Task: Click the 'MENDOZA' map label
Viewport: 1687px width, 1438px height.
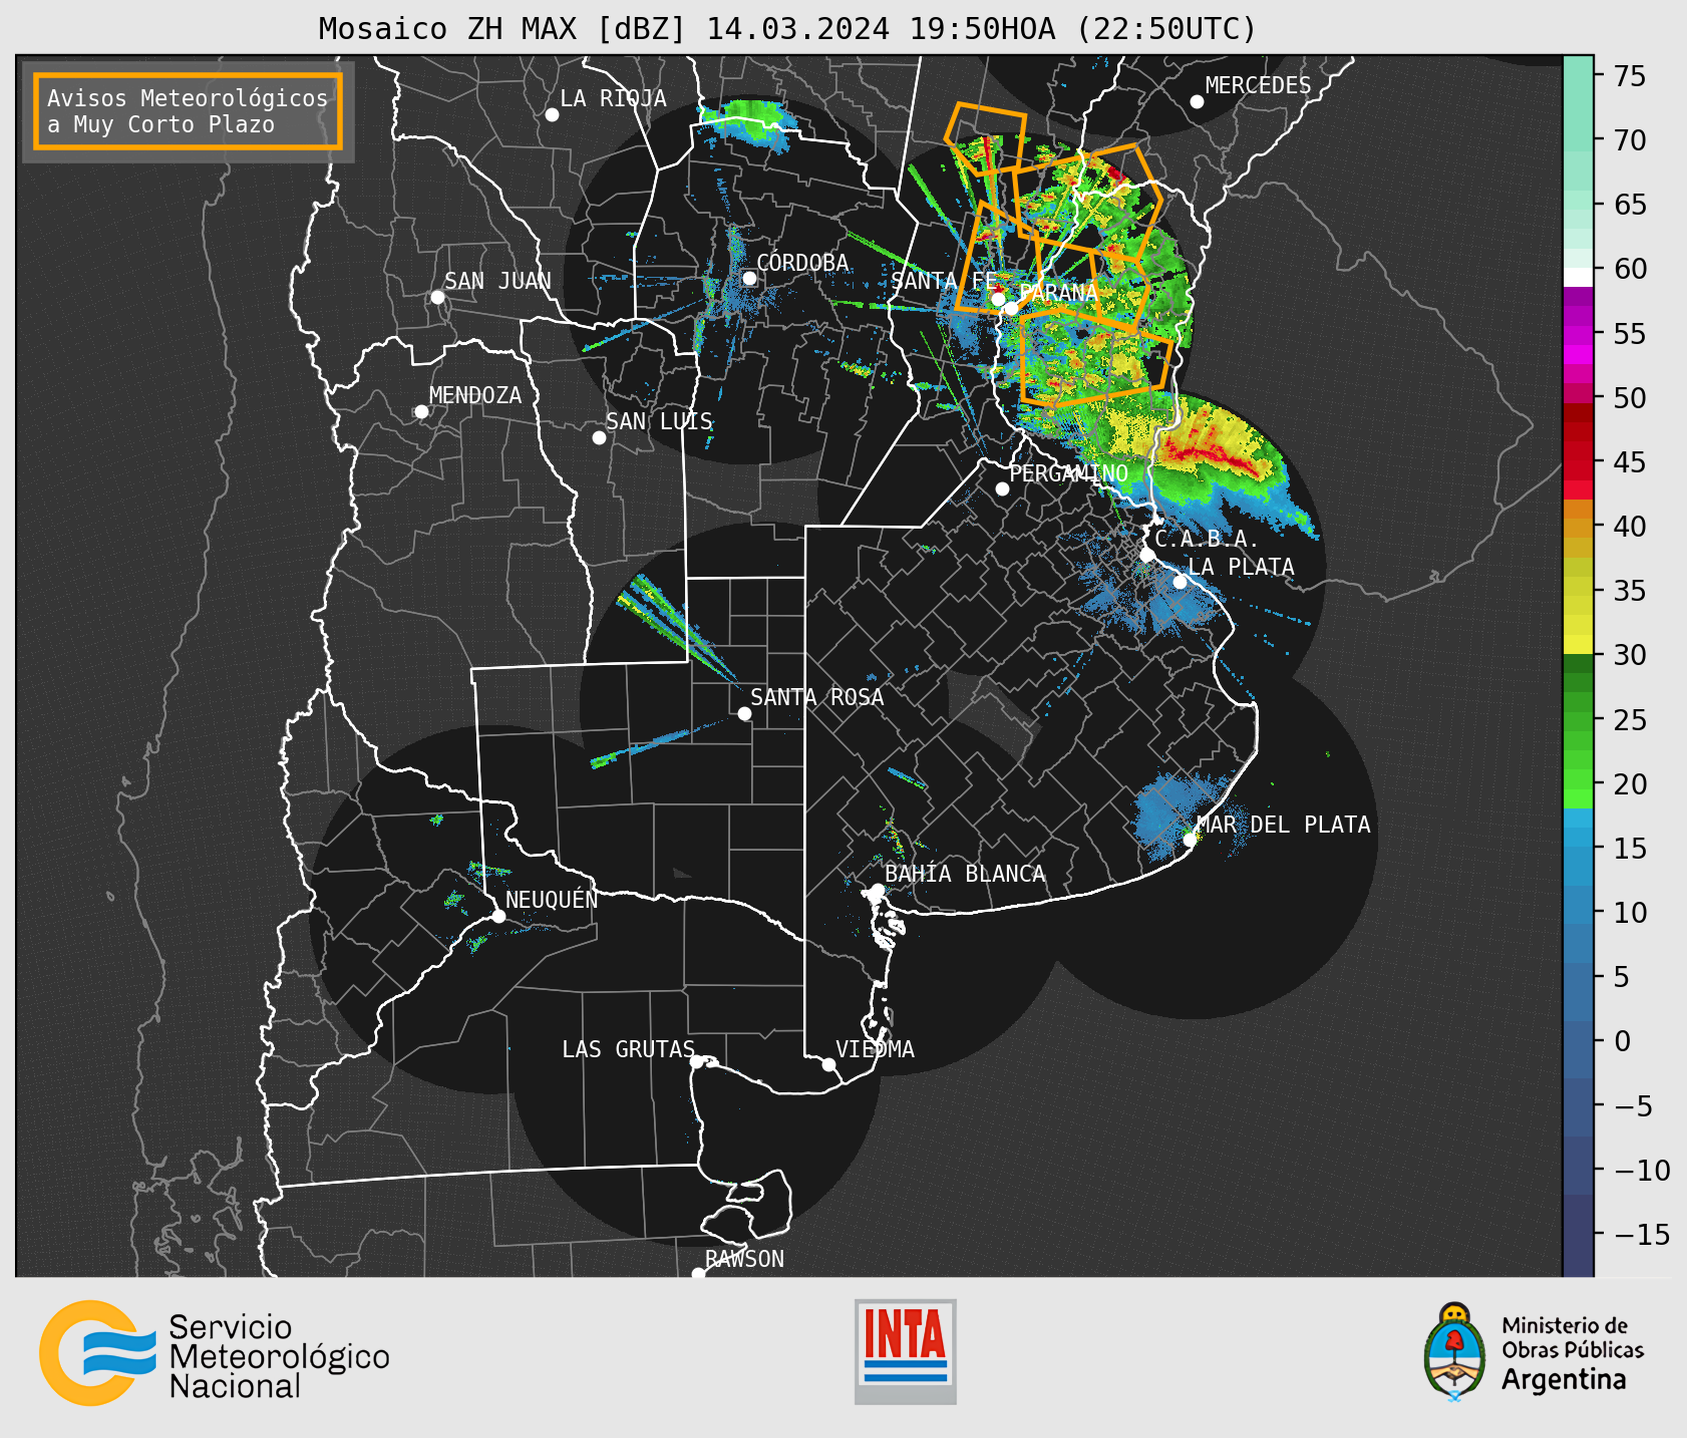Action: click(x=476, y=396)
